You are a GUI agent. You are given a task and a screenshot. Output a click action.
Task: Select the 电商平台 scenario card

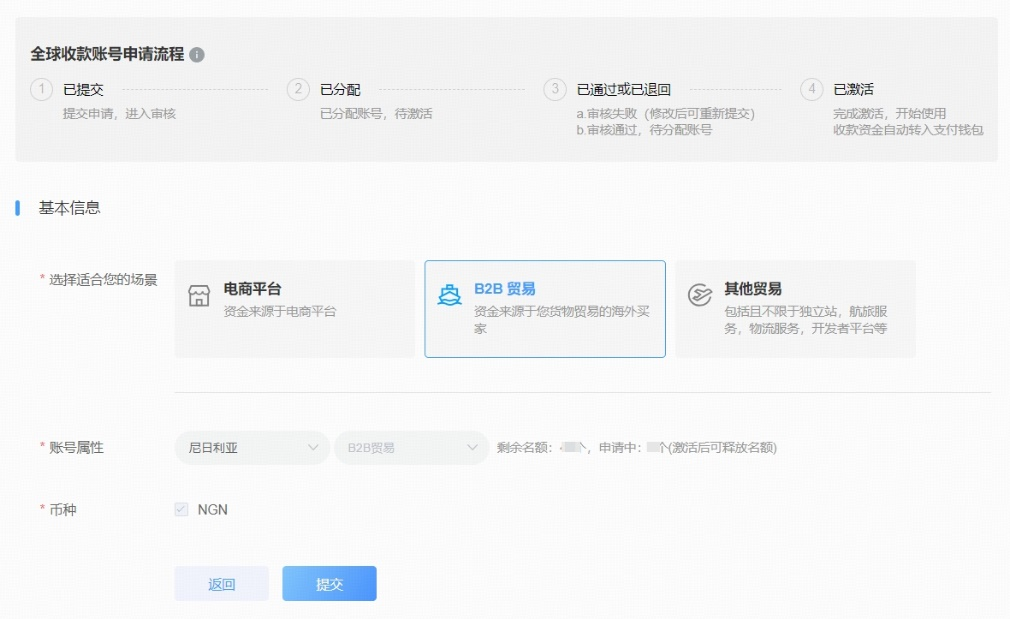click(294, 309)
